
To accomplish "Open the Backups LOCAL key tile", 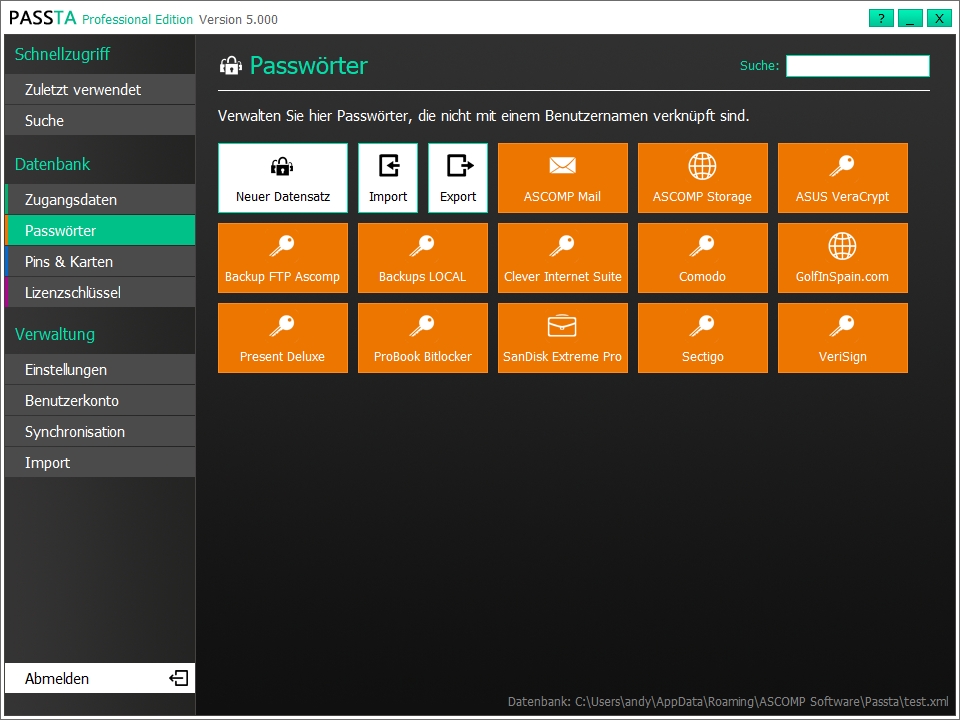I will point(422,258).
